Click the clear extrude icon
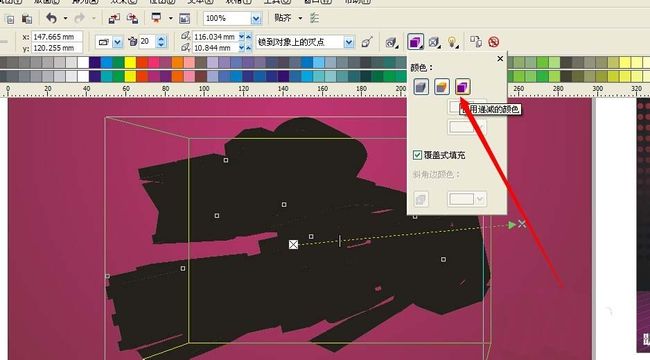 tap(493, 42)
